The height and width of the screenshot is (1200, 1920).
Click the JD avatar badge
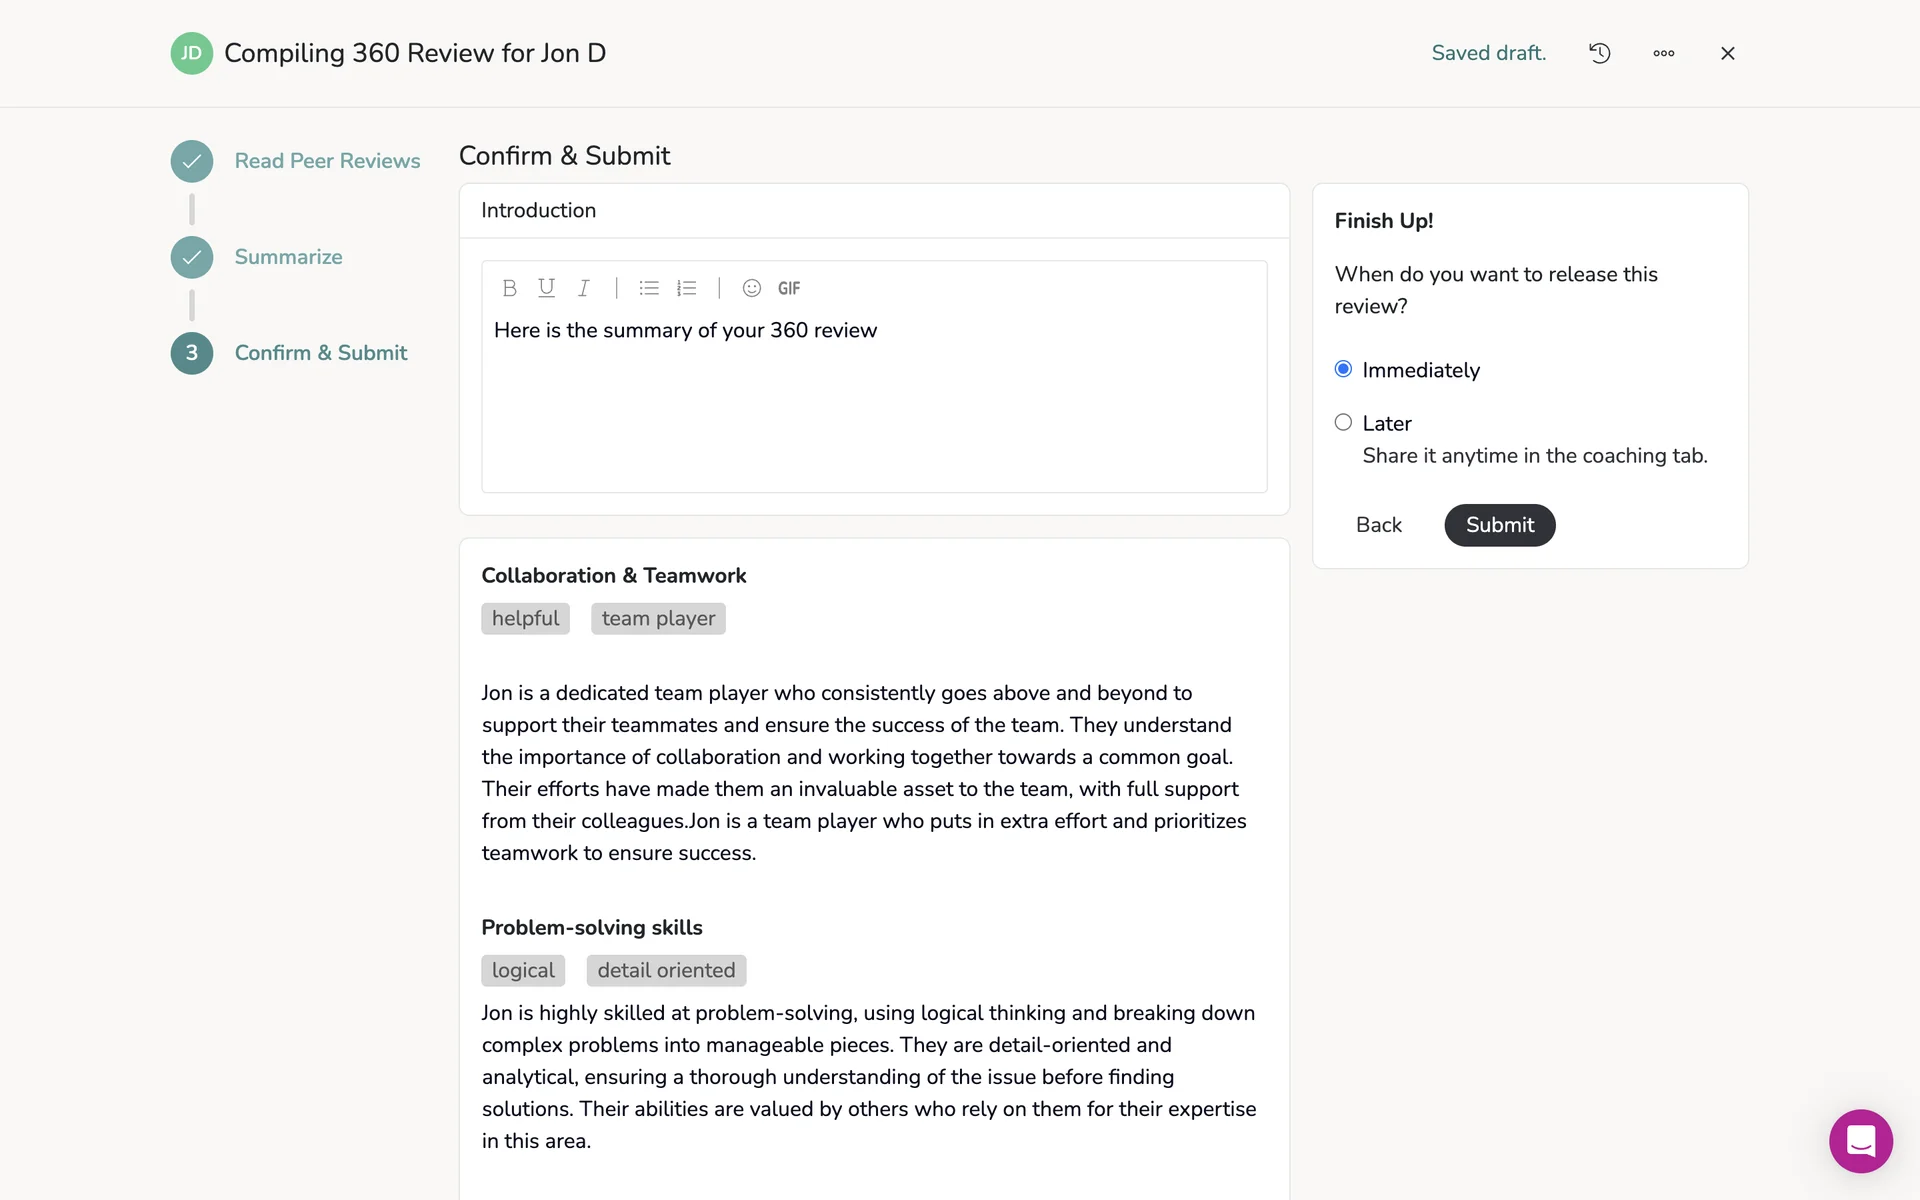(x=191, y=53)
